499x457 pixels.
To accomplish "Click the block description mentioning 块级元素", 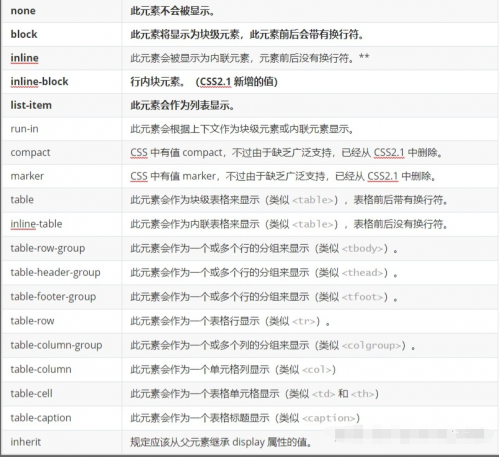I will (247, 34).
